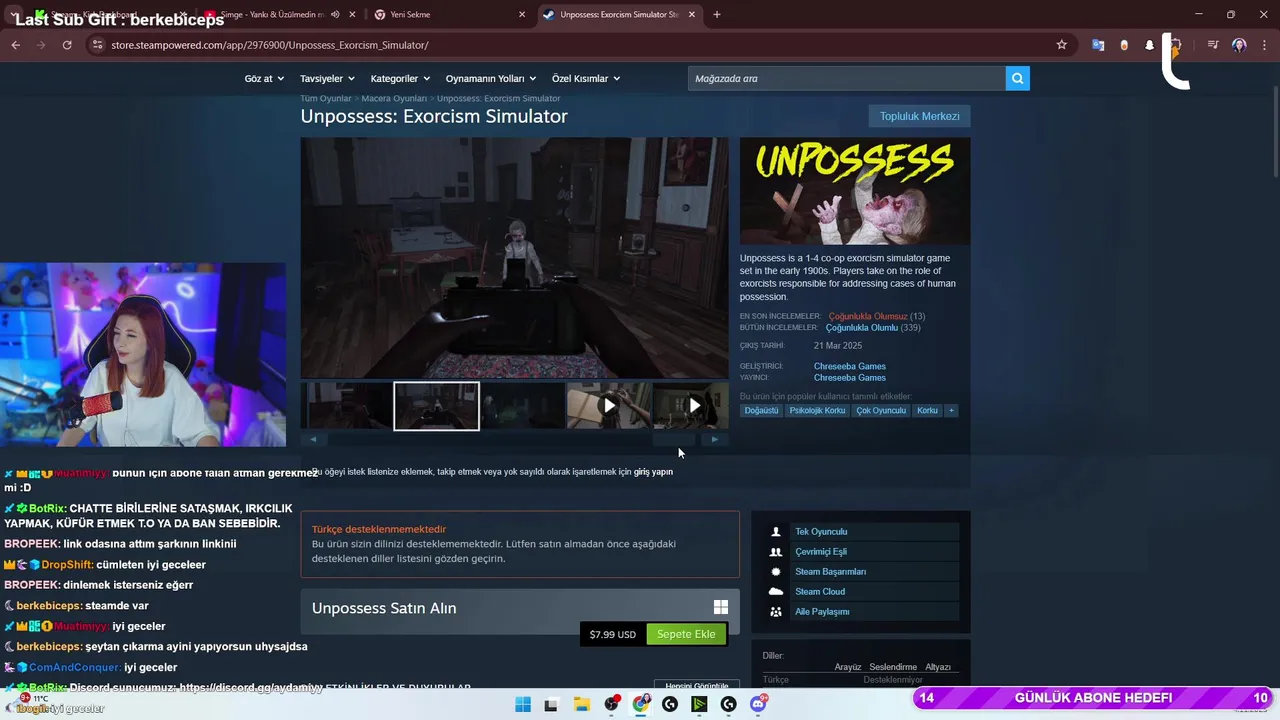Select the Doğaüstü tag
The width and height of the screenshot is (1280, 720).
pos(761,410)
